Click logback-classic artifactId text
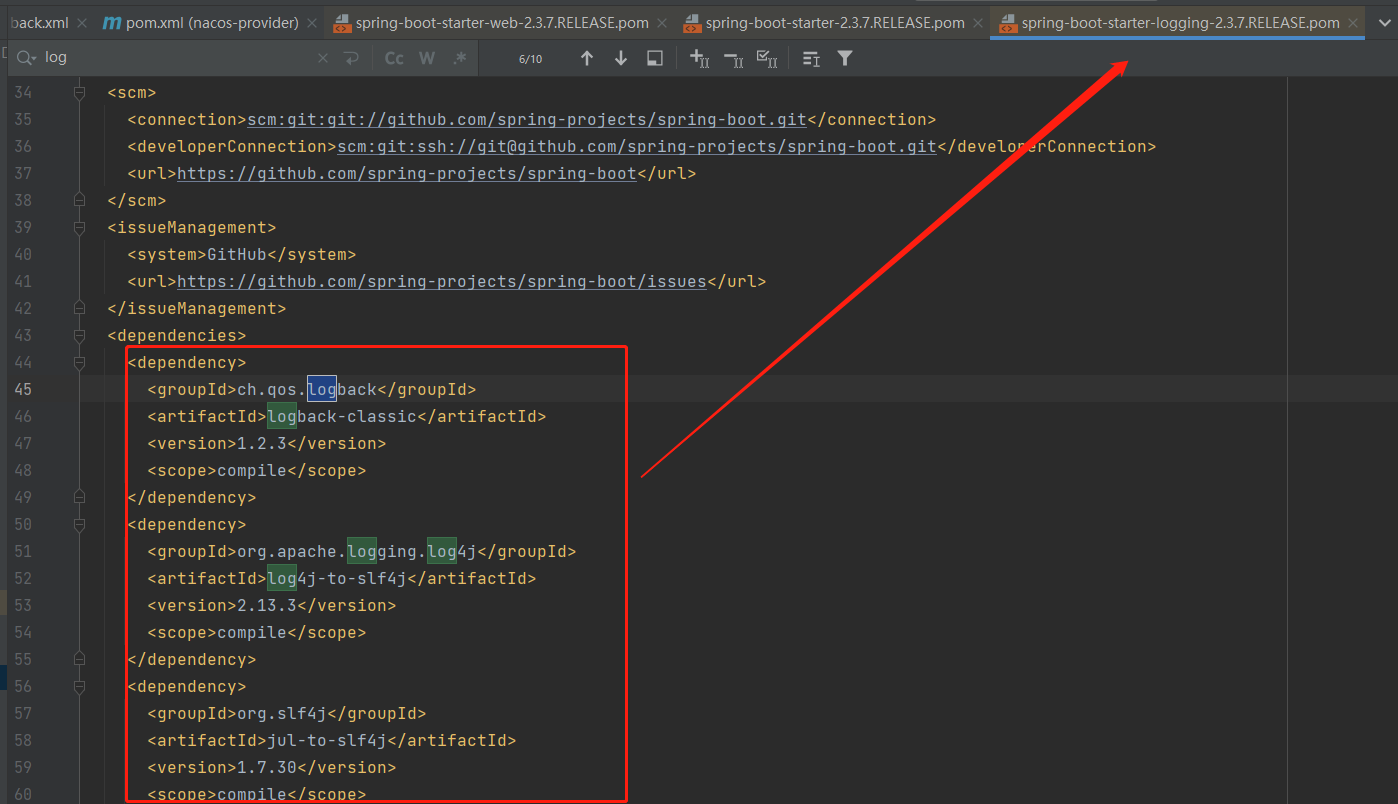 (x=342, y=417)
